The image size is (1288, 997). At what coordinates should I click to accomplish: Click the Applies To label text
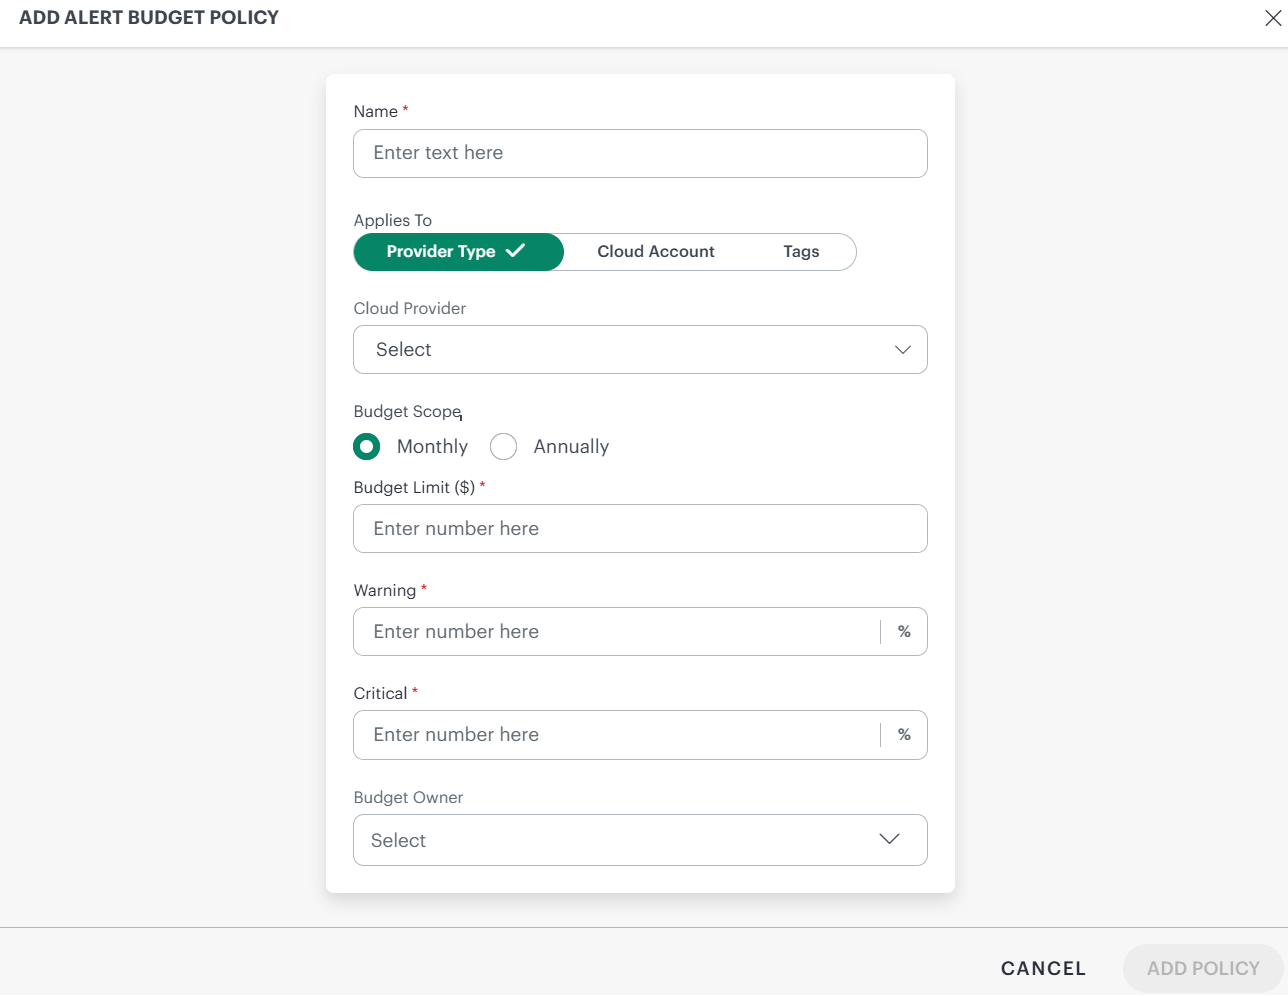tap(393, 220)
